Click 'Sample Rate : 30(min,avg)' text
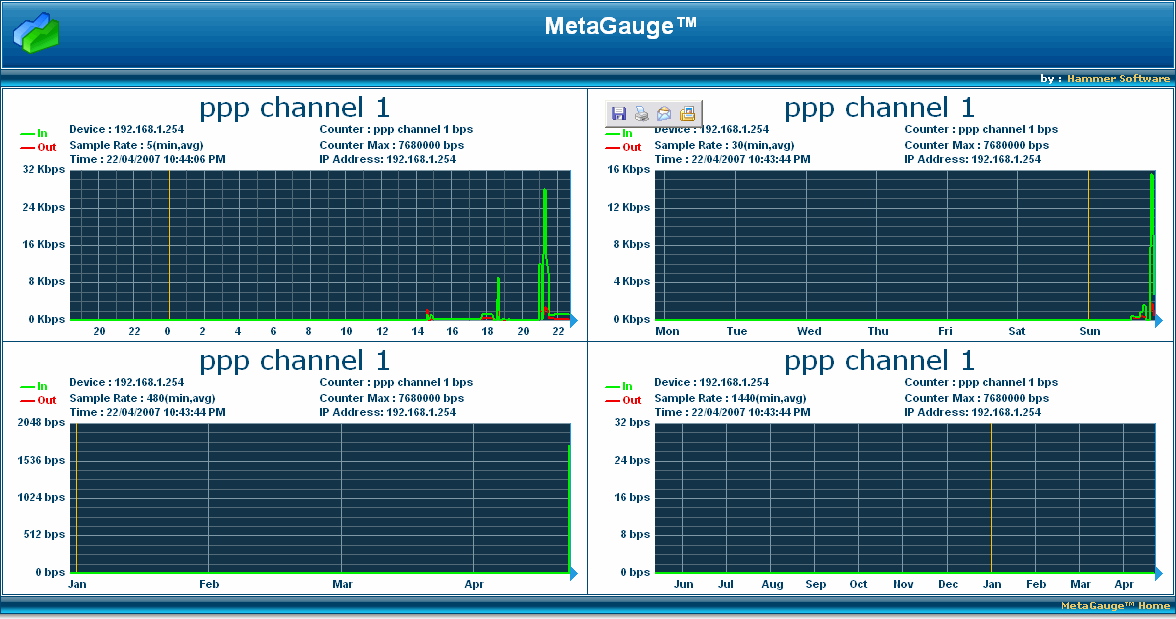Screen dimensions: 1176x619 coord(724,145)
